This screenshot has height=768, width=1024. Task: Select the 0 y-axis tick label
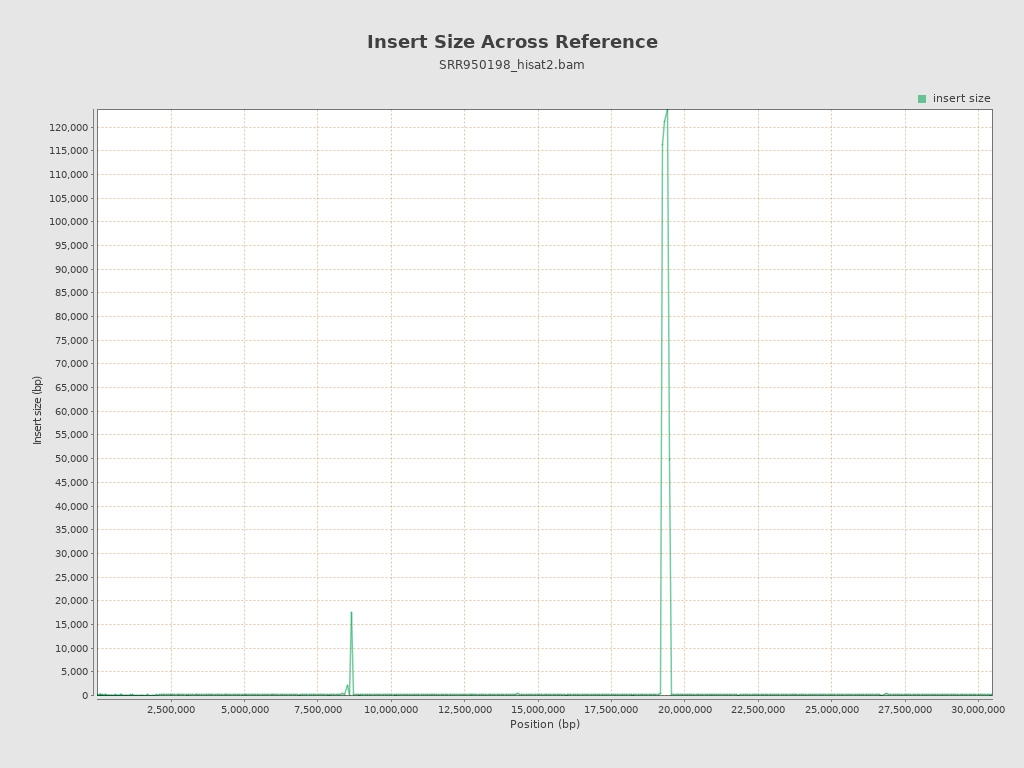[85, 696]
